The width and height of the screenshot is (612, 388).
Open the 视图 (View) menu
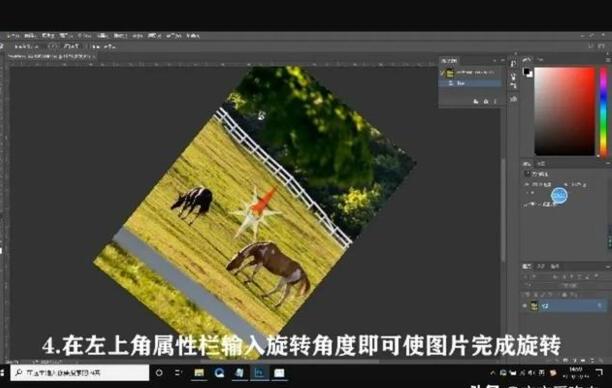(155, 36)
